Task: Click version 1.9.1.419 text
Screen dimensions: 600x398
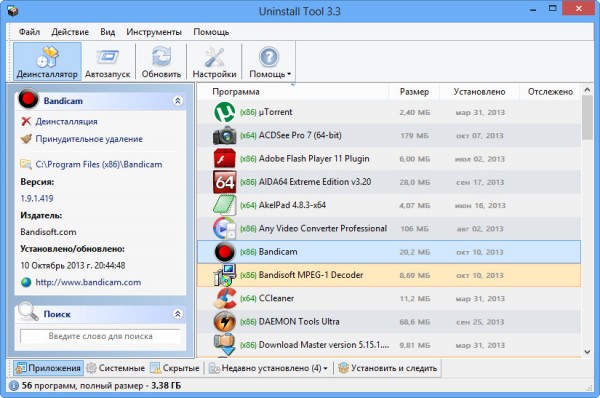Action: click(x=37, y=198)
